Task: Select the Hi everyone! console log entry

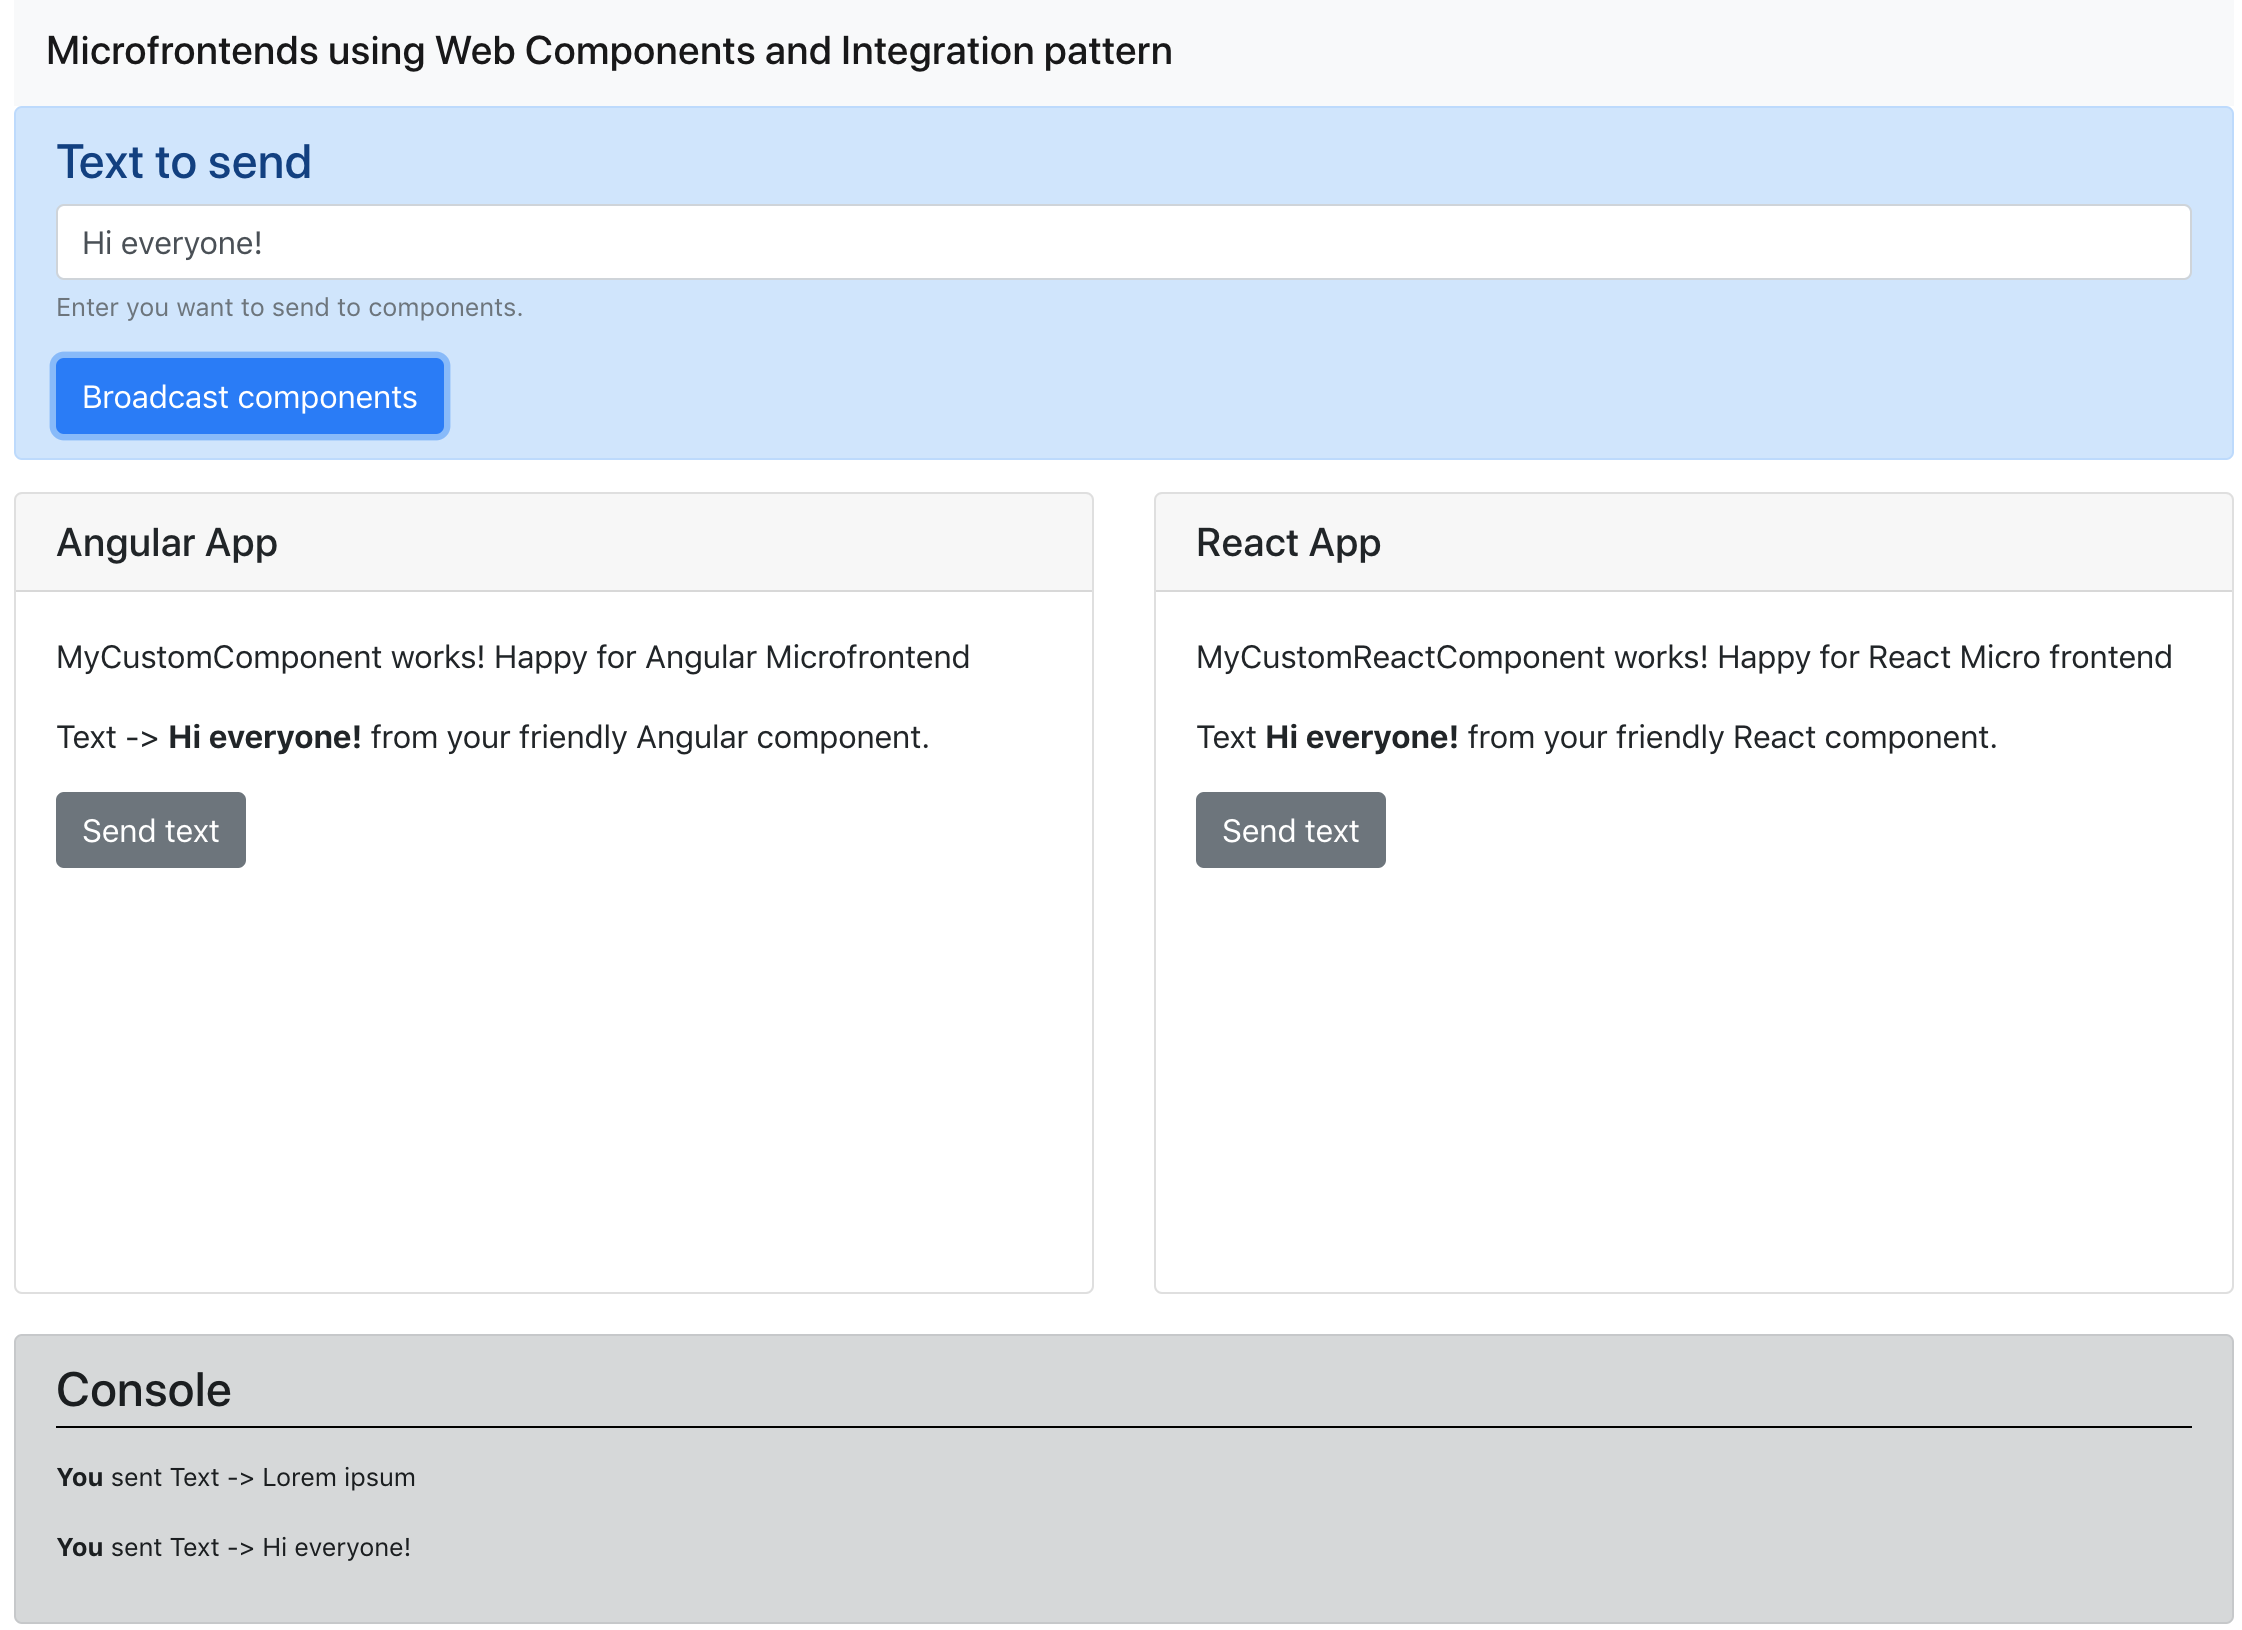Action: point(234,1547)
